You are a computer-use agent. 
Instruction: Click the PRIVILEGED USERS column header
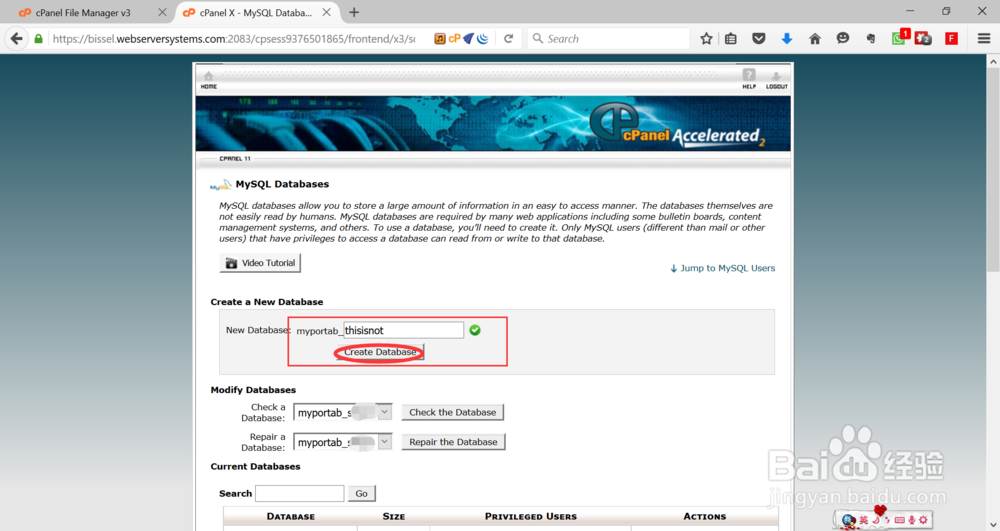(x=531, y=516)
